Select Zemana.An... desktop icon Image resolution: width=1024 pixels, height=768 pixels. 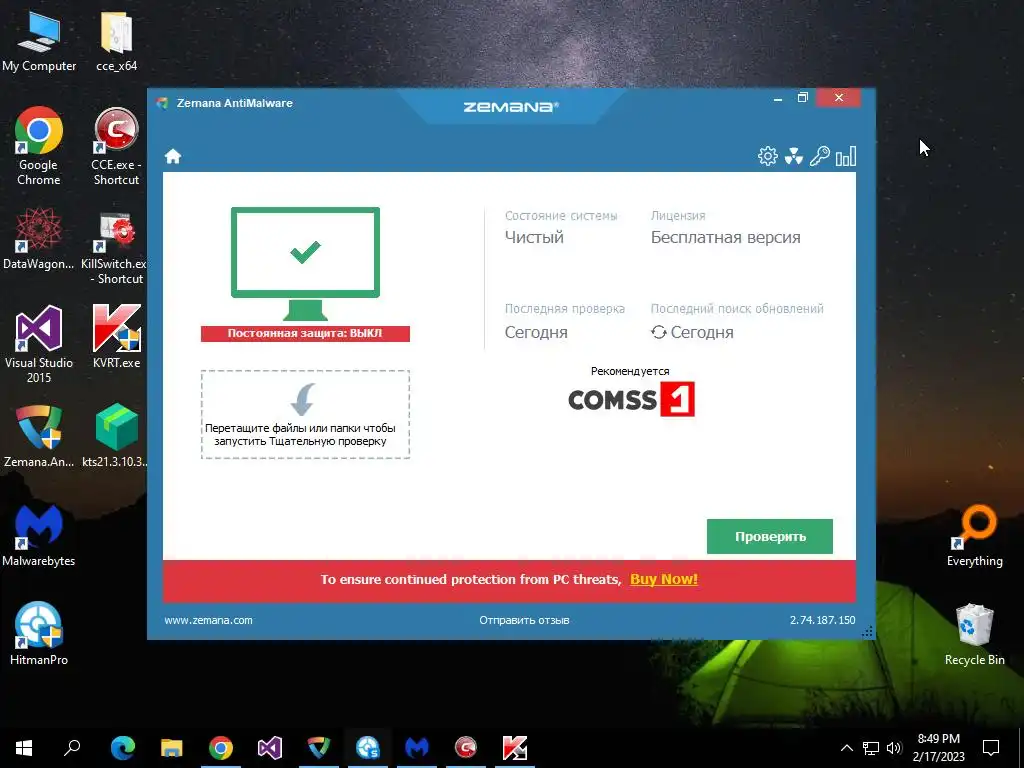pos(39,436)
